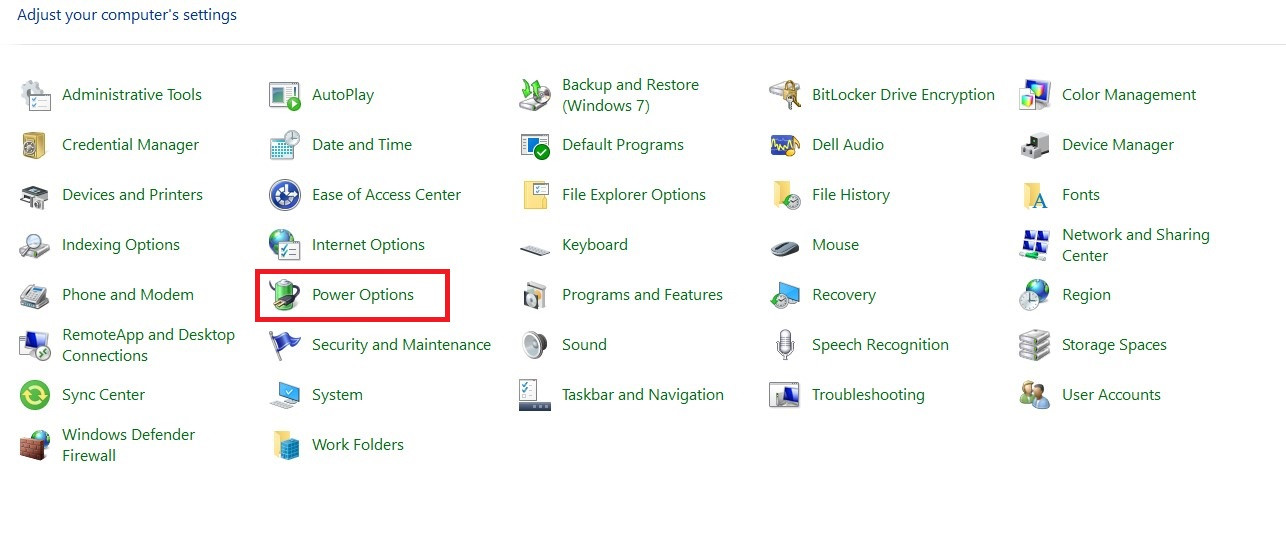Click the Credential Manager link
The image size is (1286, 556).
point(130,145)
